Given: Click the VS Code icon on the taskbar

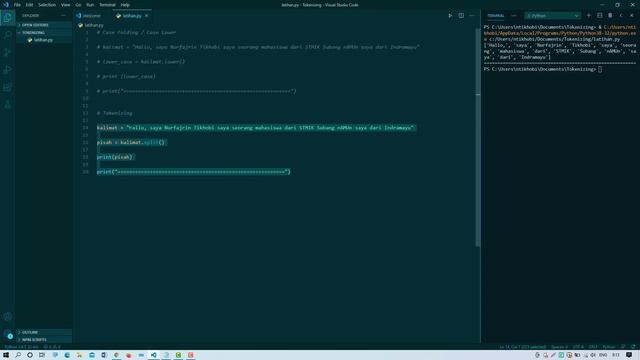Looking at the screenshot, I should pos(153,355).
